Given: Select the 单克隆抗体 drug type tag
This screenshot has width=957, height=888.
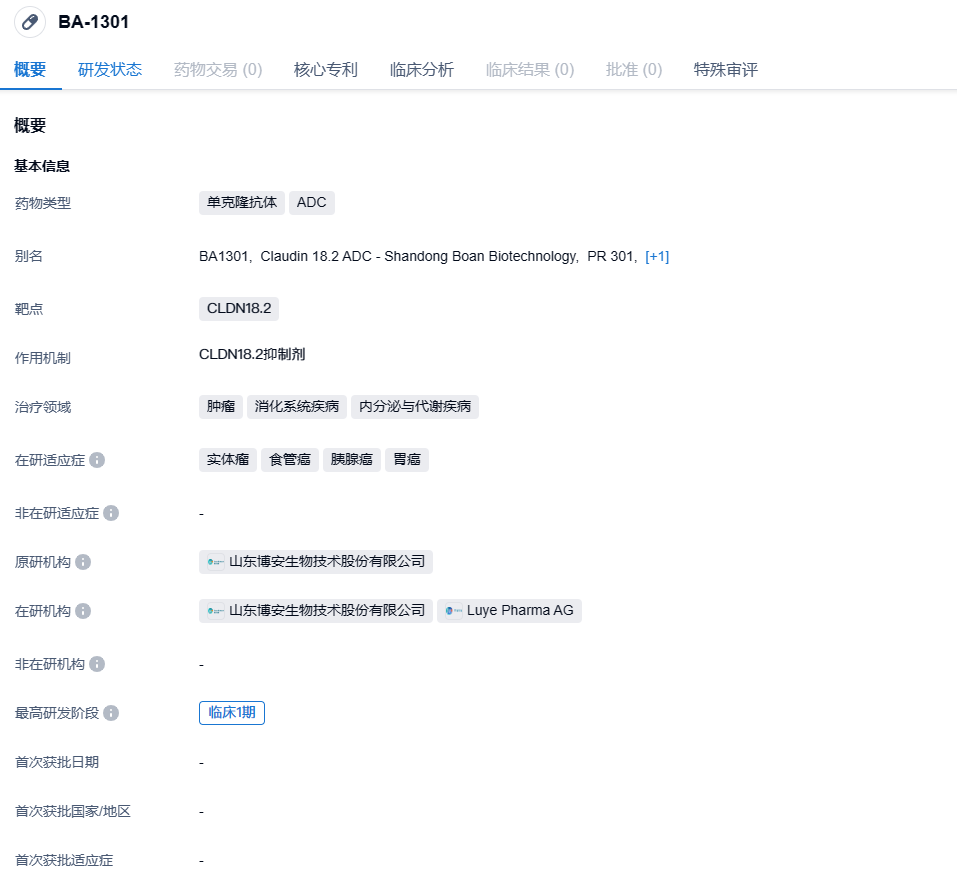Looking at the screenshot, I should pyautogui.click(x=242, y=202).
